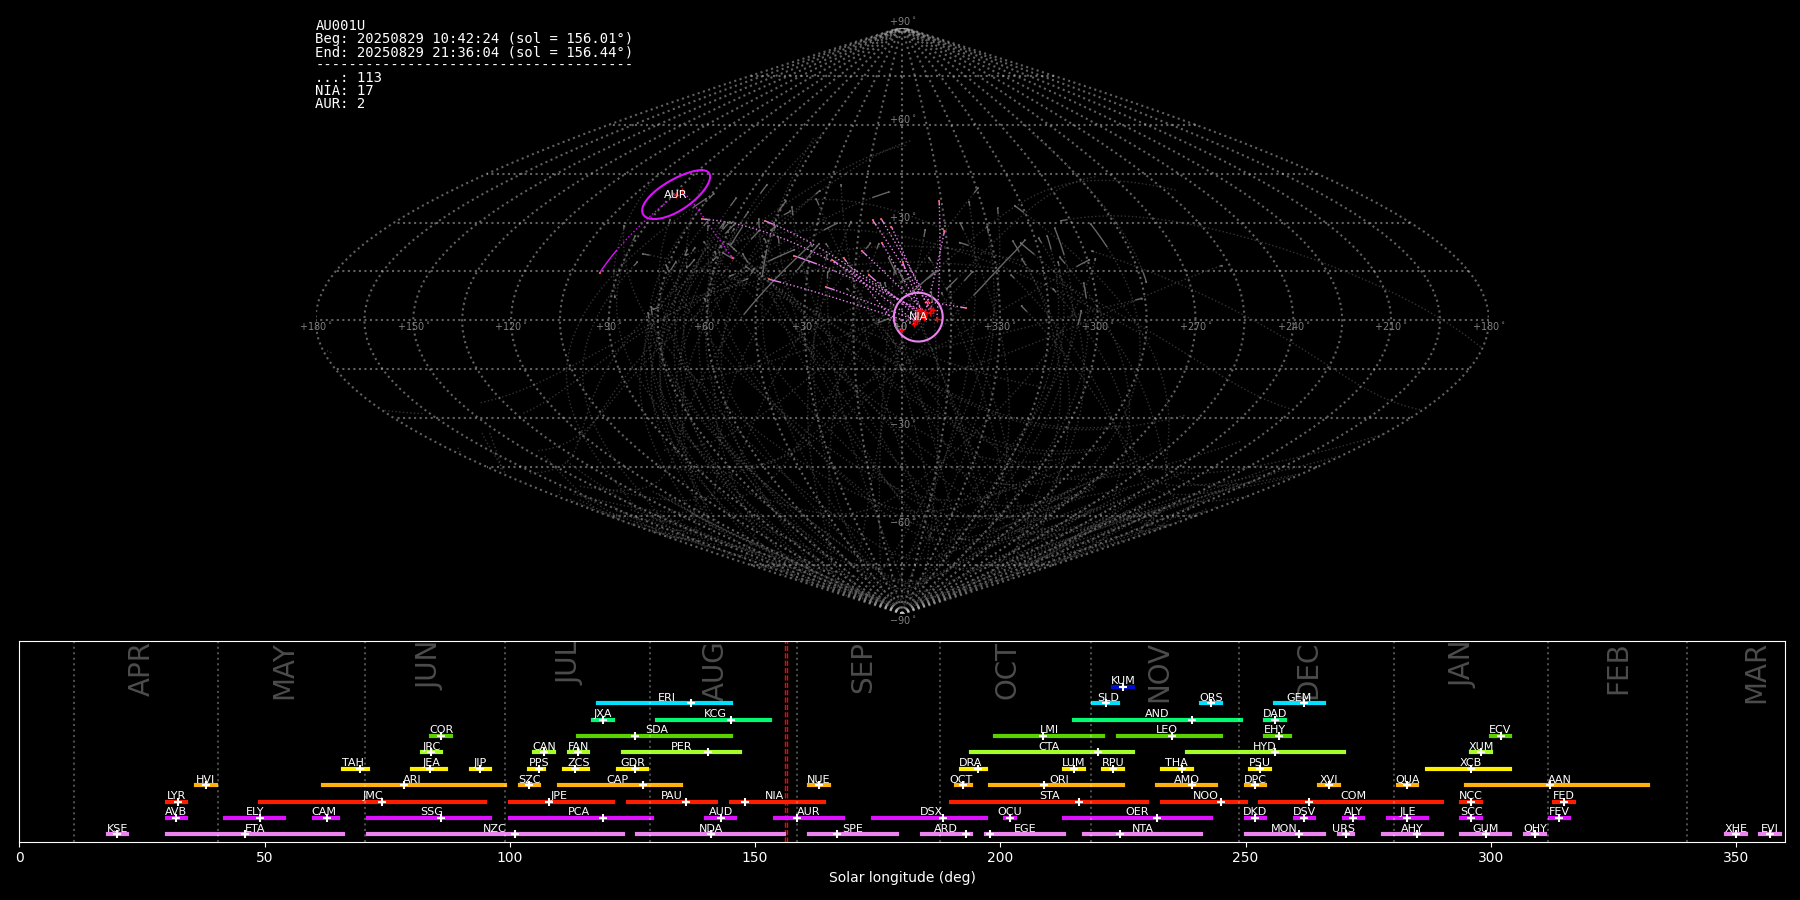Click the COM shower label in timeline
The image size is (1800, 900).
click(x=1353, y=796)
